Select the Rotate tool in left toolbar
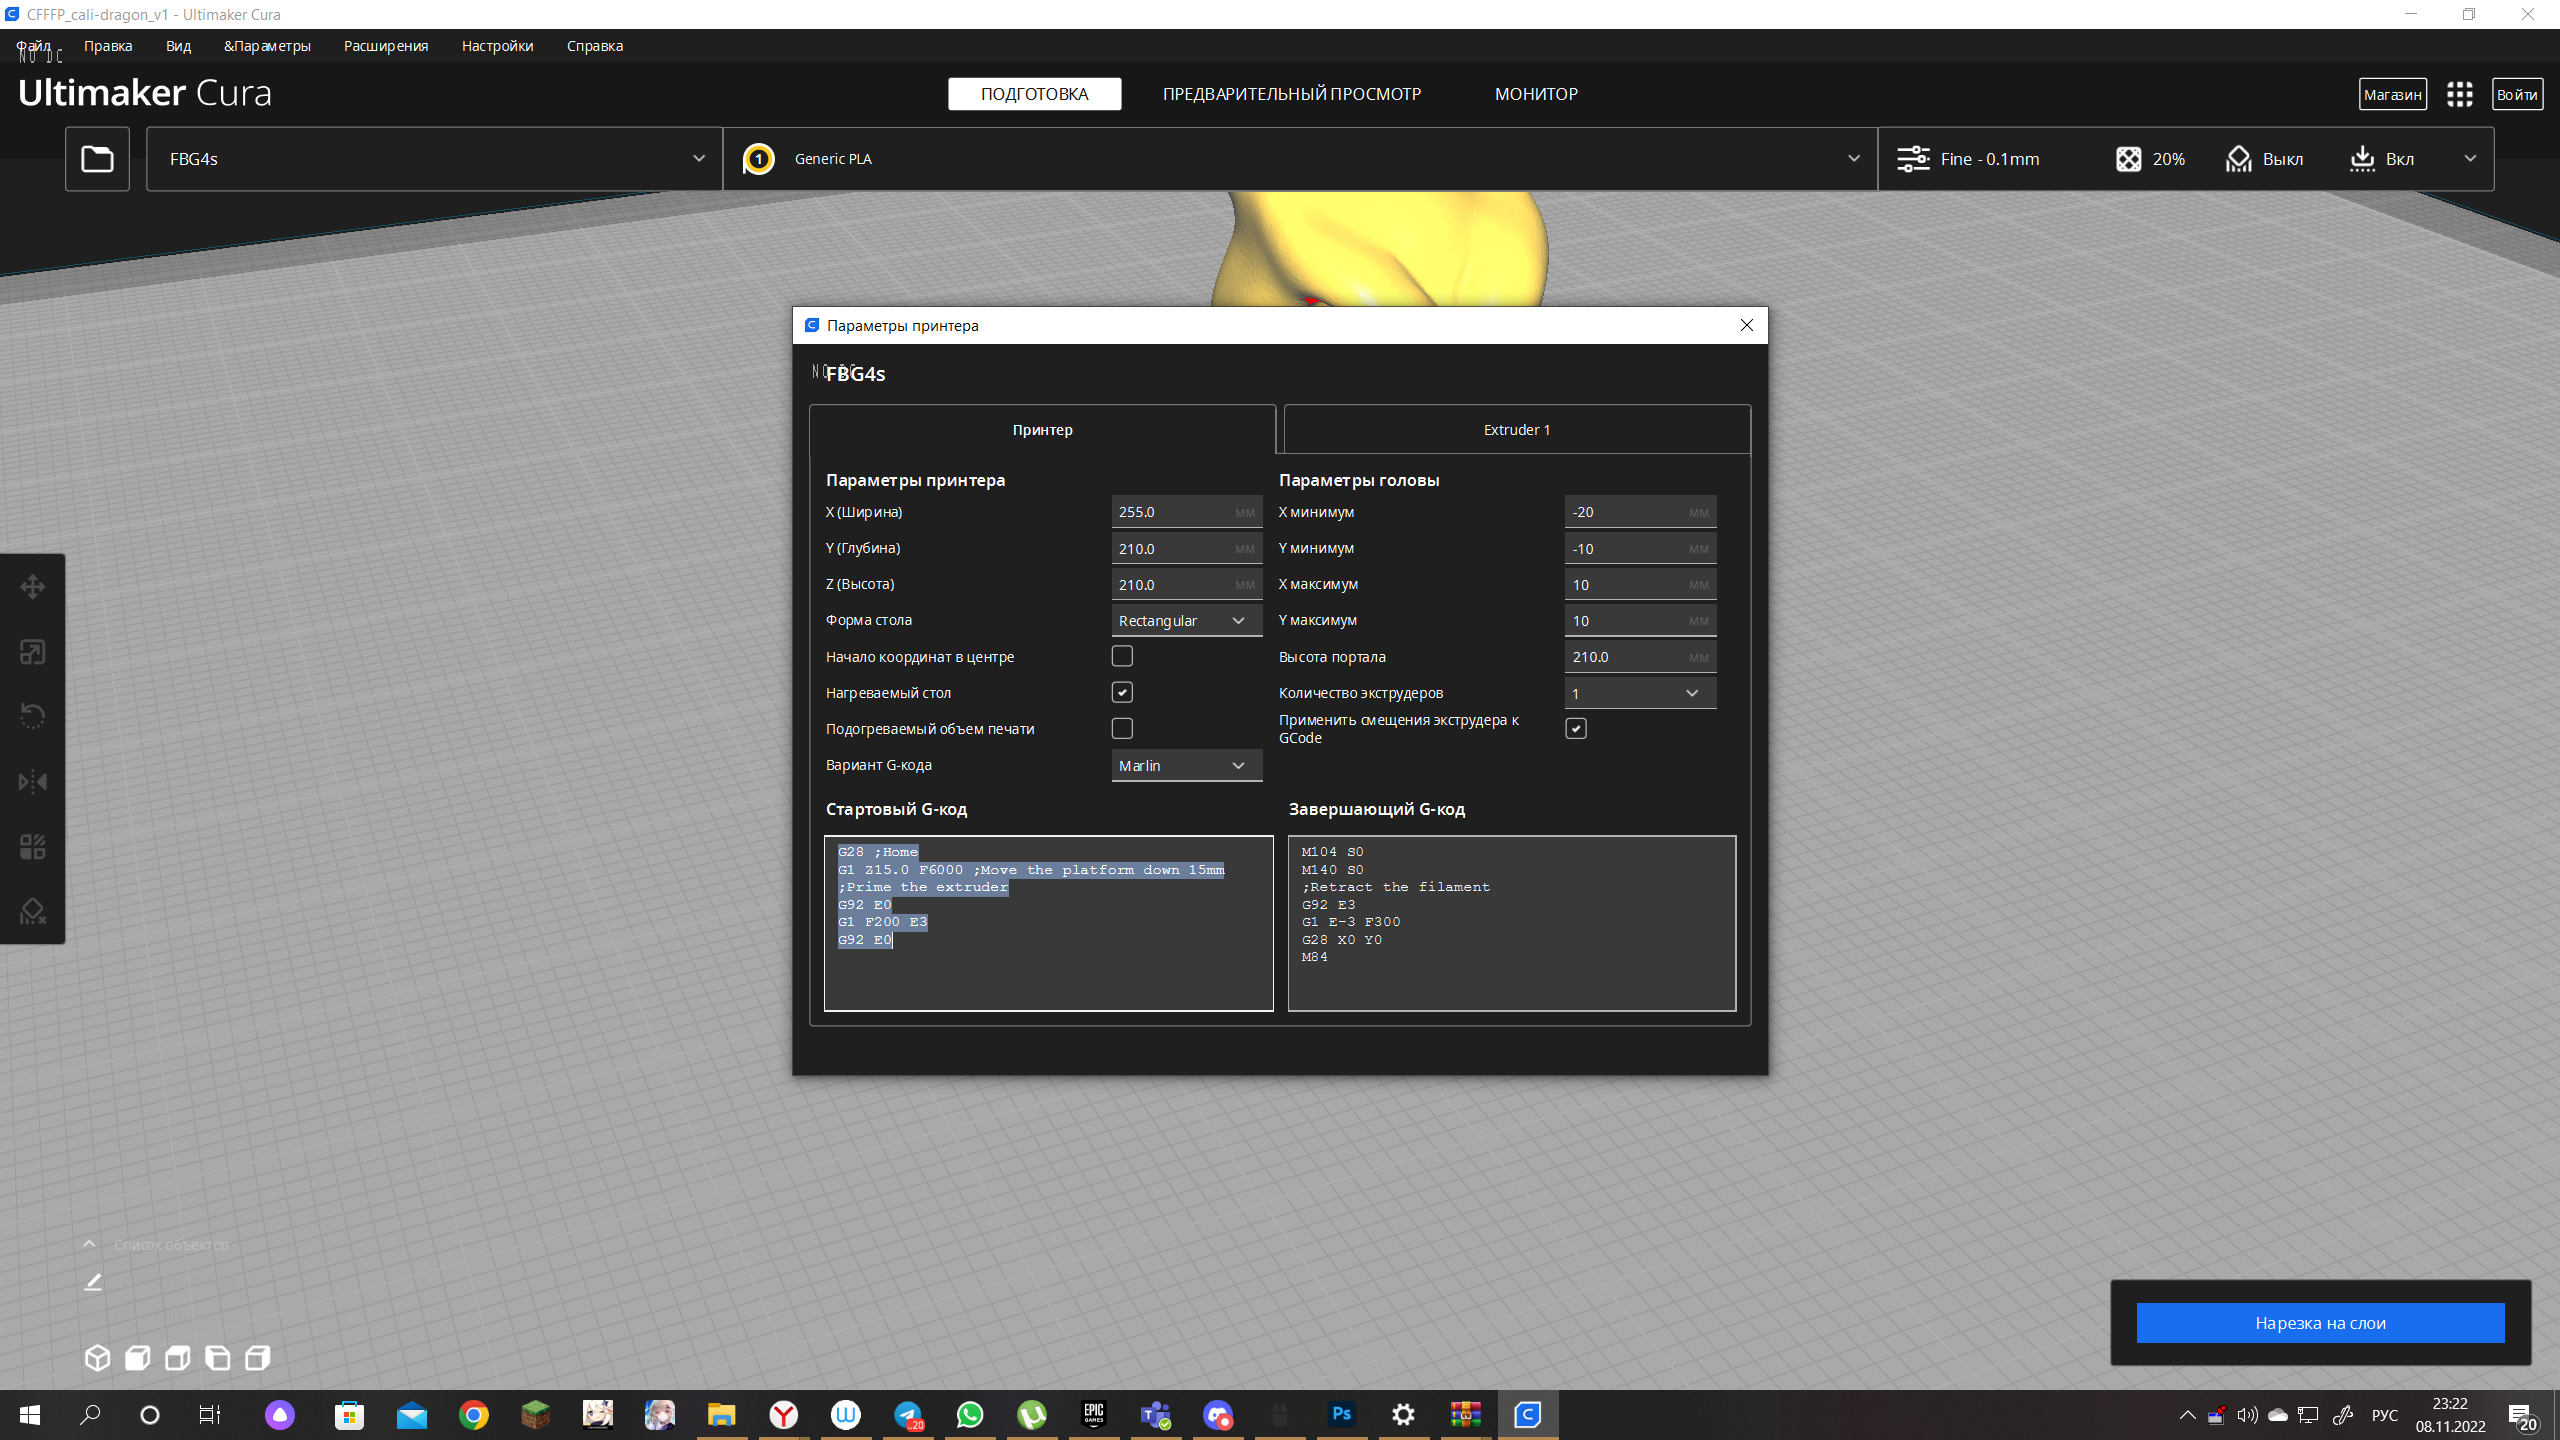2560x1440 pixels. pos(32,716)
